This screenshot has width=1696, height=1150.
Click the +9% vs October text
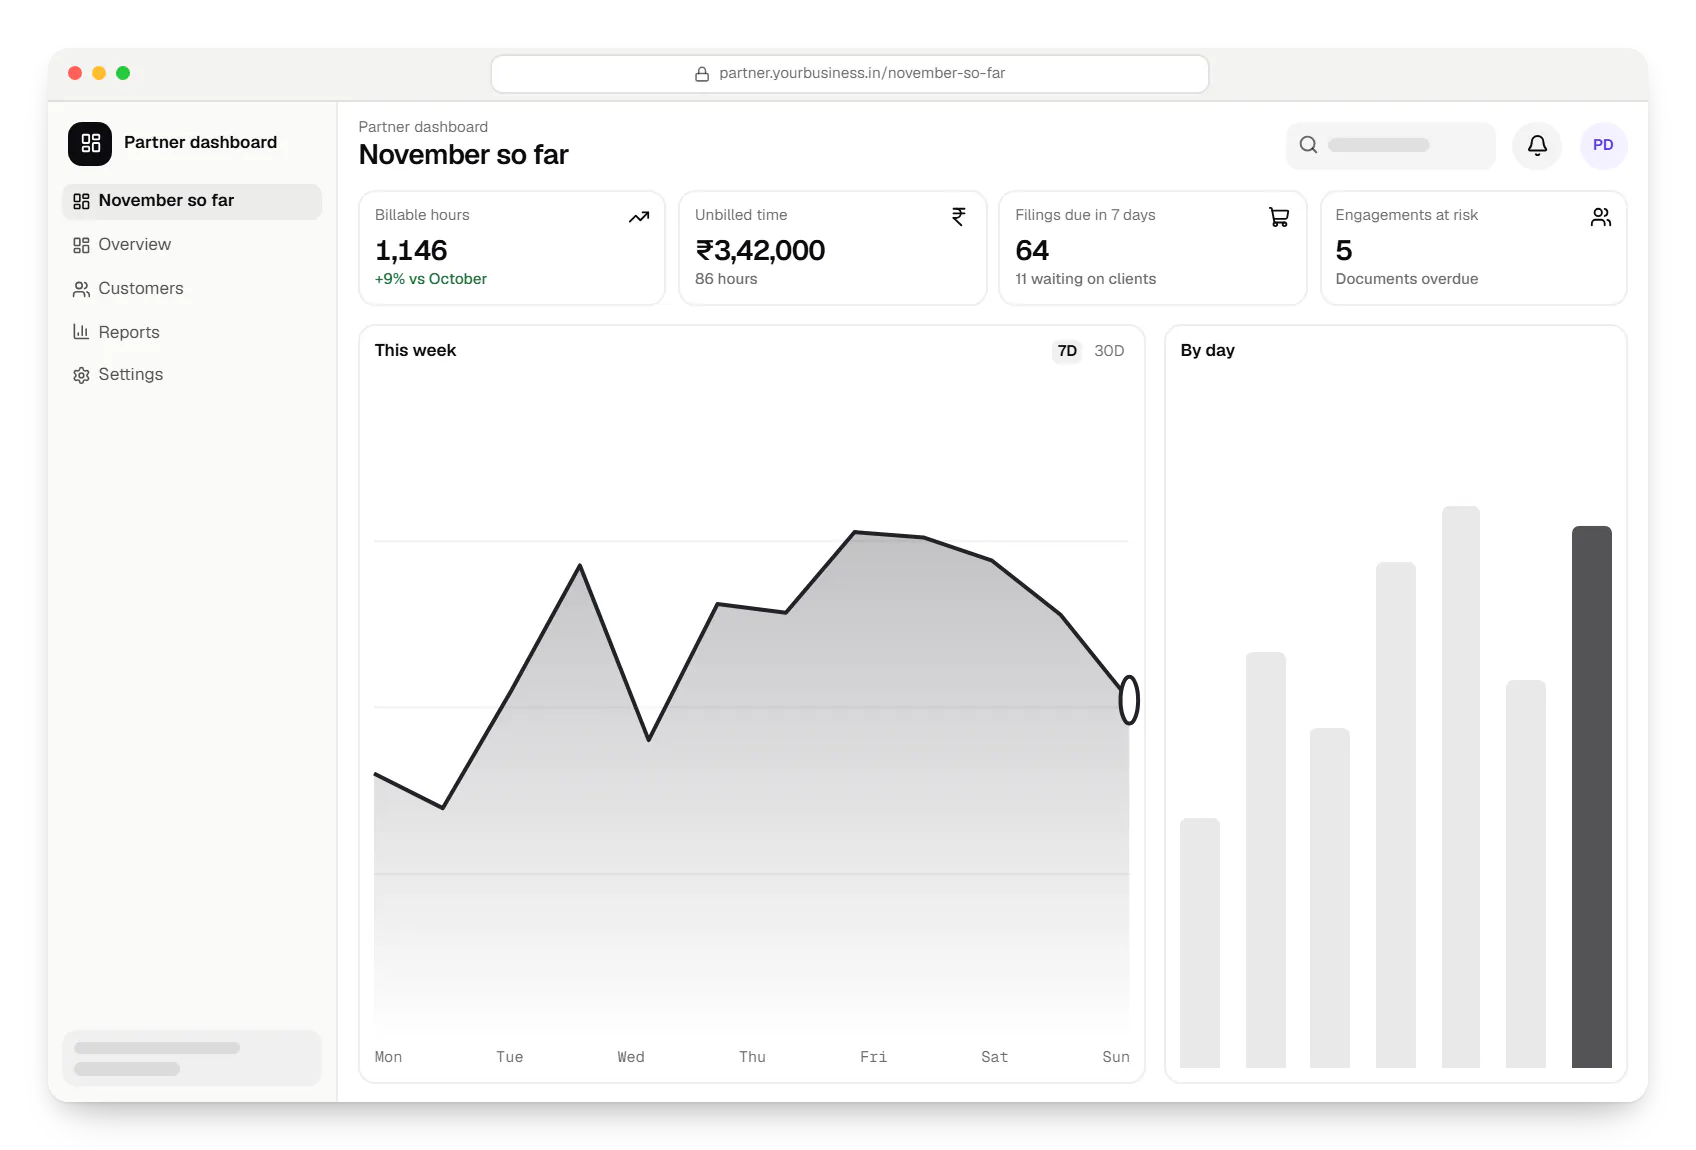[431, 279]
